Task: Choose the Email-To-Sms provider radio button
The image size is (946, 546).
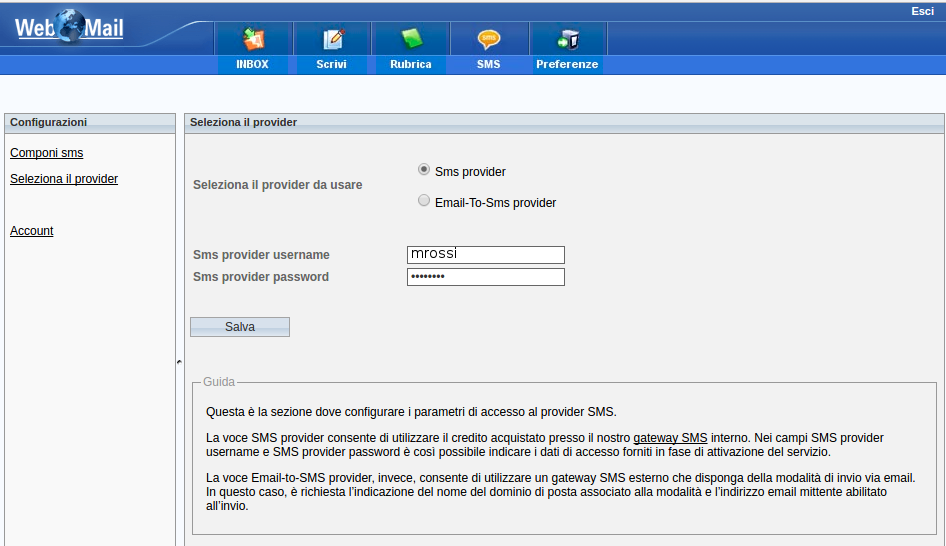Action: pyautogui.click(x=424, y=200)
